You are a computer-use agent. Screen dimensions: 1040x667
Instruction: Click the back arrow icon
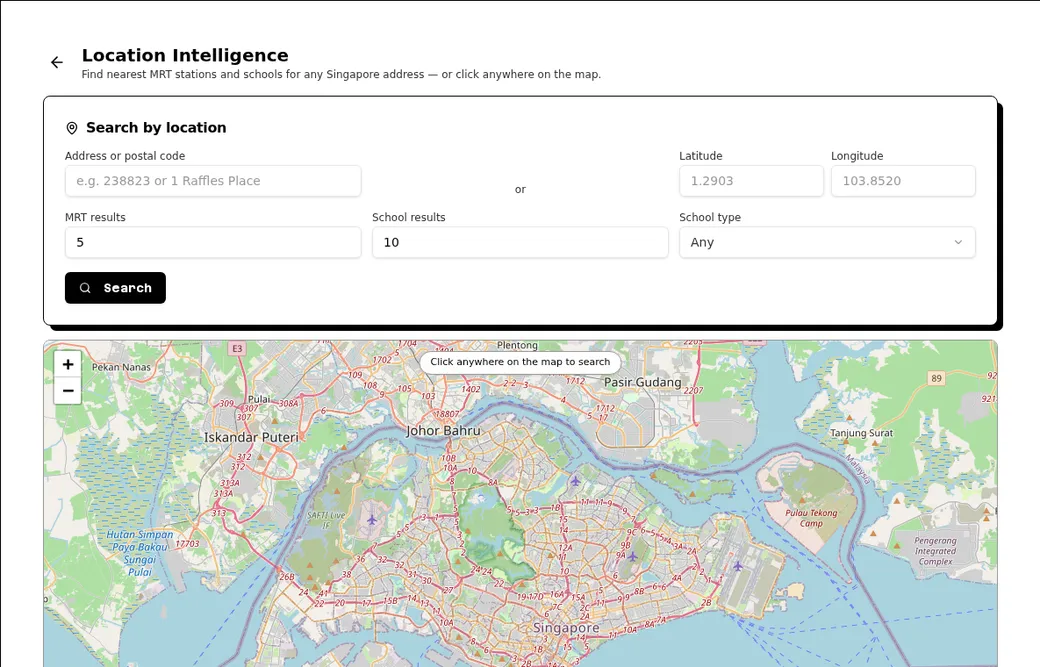pyautogui.click(x=57, y=62)
